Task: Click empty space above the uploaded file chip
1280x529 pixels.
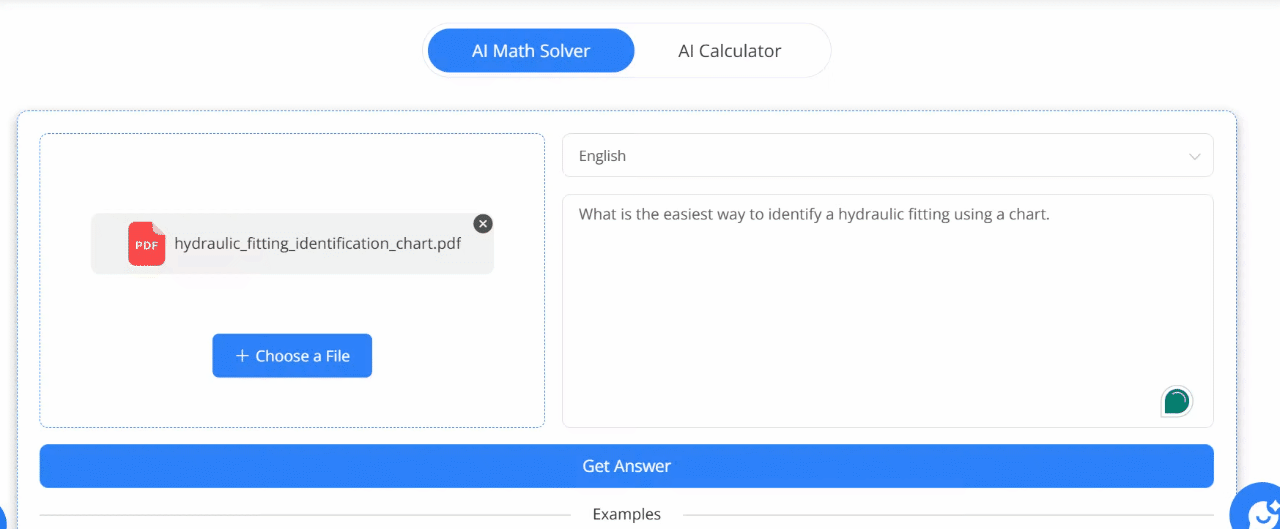Action: tap(292, 175)
